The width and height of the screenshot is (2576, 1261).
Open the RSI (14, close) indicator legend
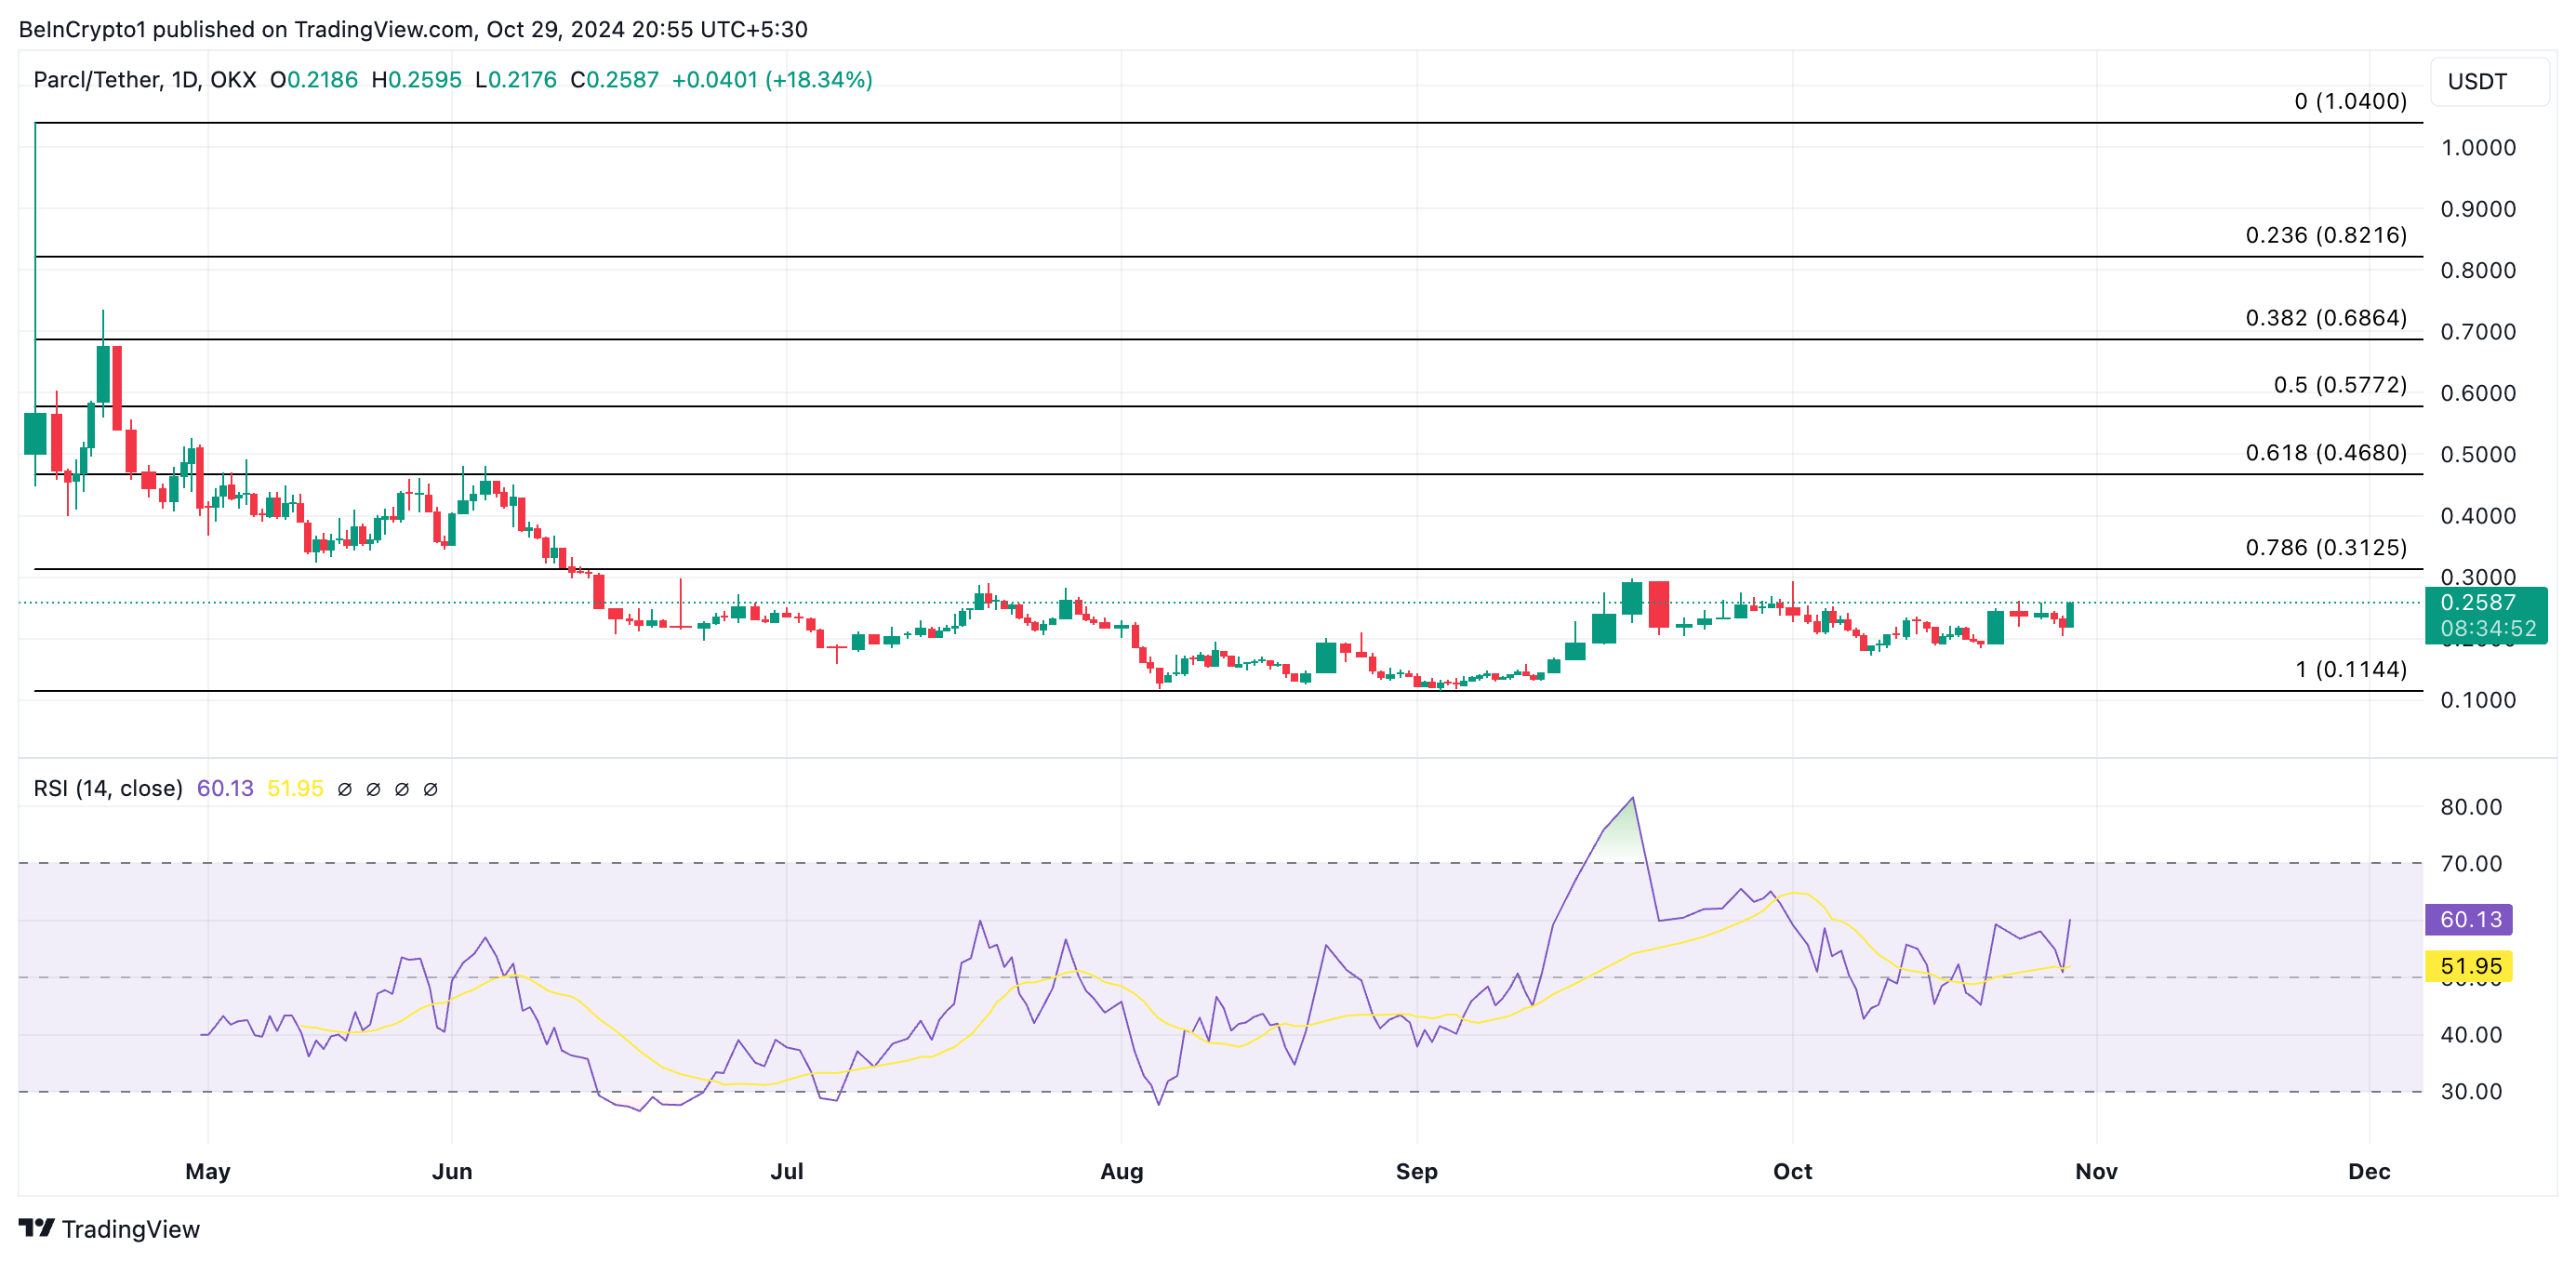[108, 788]
